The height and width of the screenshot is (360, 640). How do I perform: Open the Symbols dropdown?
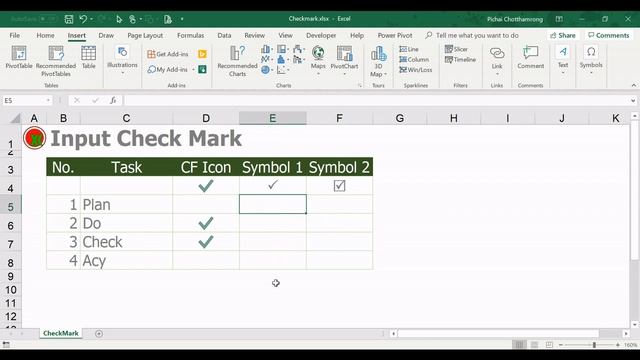(x=591, y=60)
